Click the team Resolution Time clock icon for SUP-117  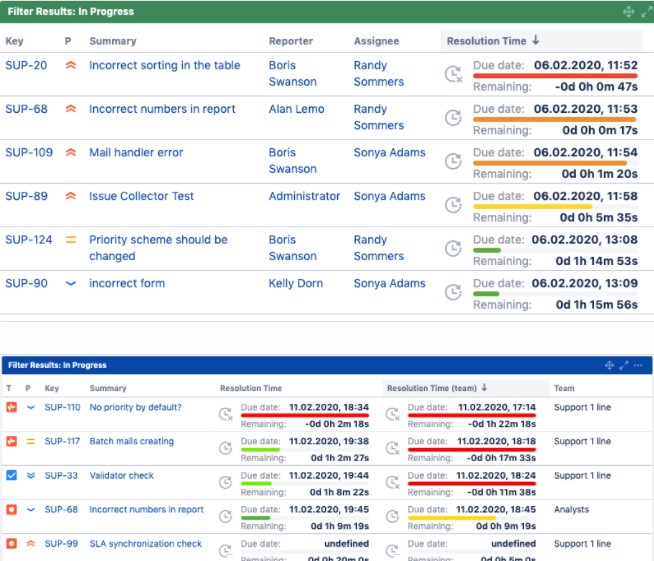click(x=392, y=448)
